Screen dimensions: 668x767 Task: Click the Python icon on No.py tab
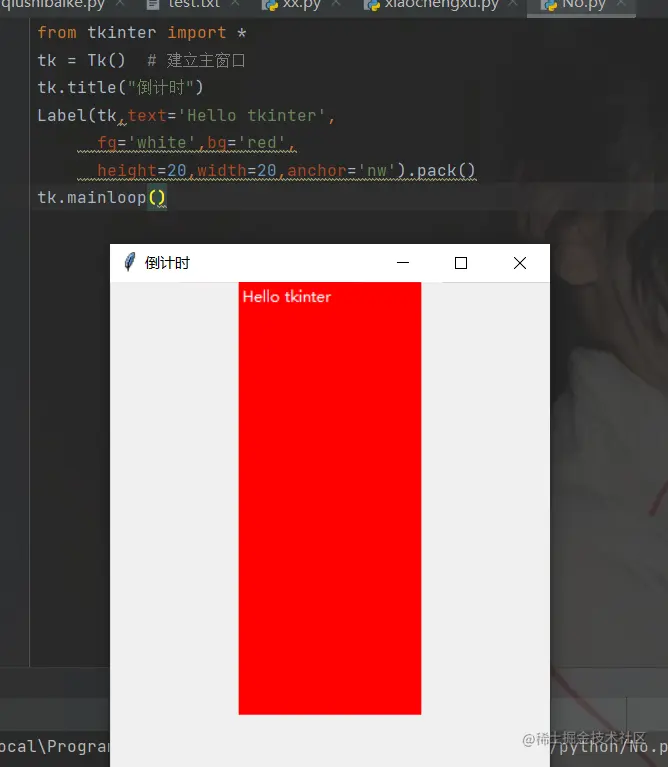549,4
